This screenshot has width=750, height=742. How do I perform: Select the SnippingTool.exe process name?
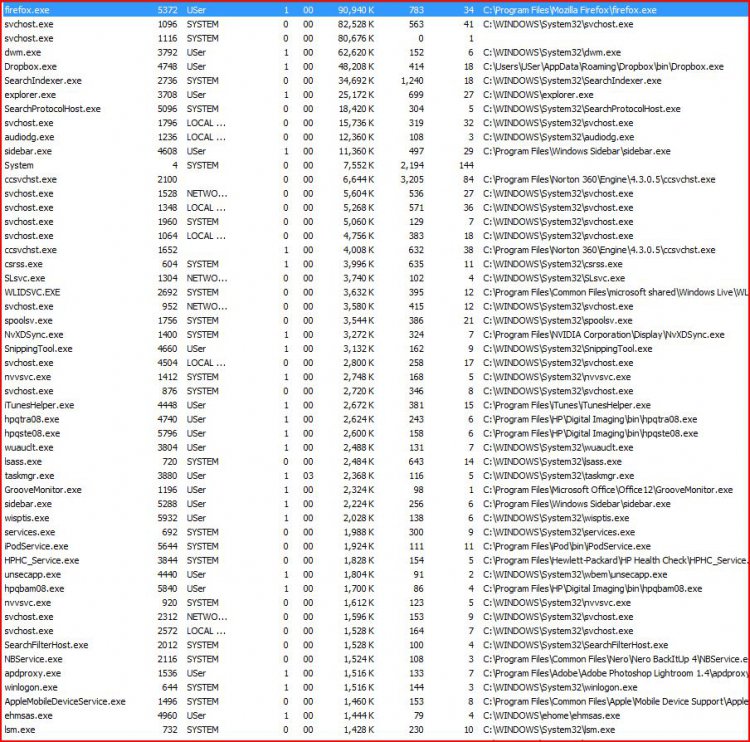(38, 349)
